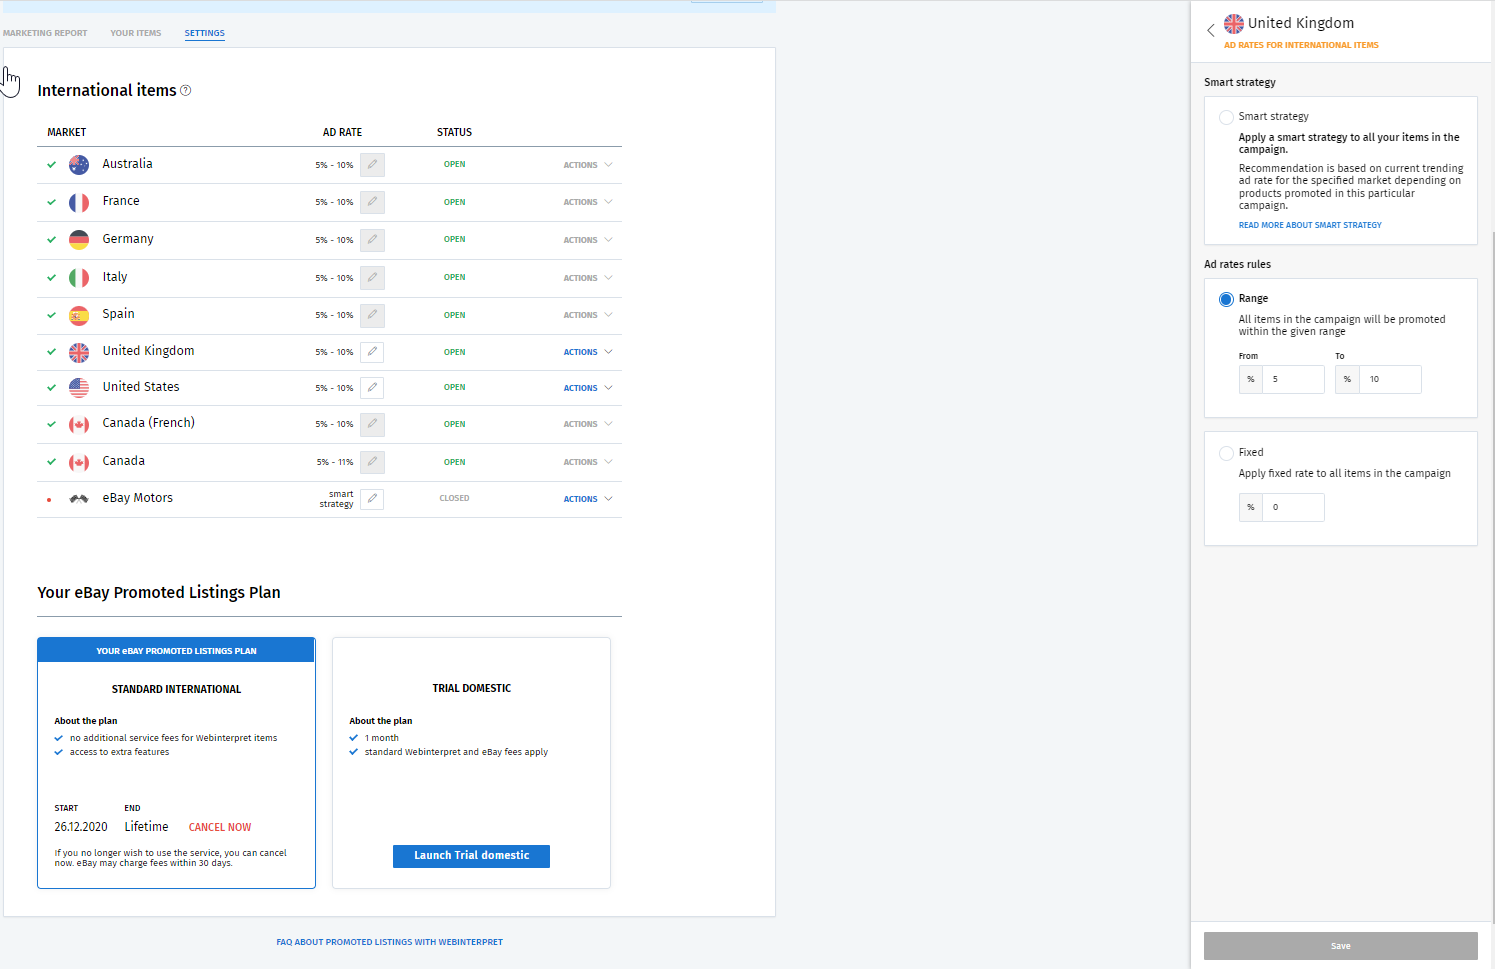Screen dimensions: 1495x969
Task: Click the Germany flag icon
Action: 79,240
